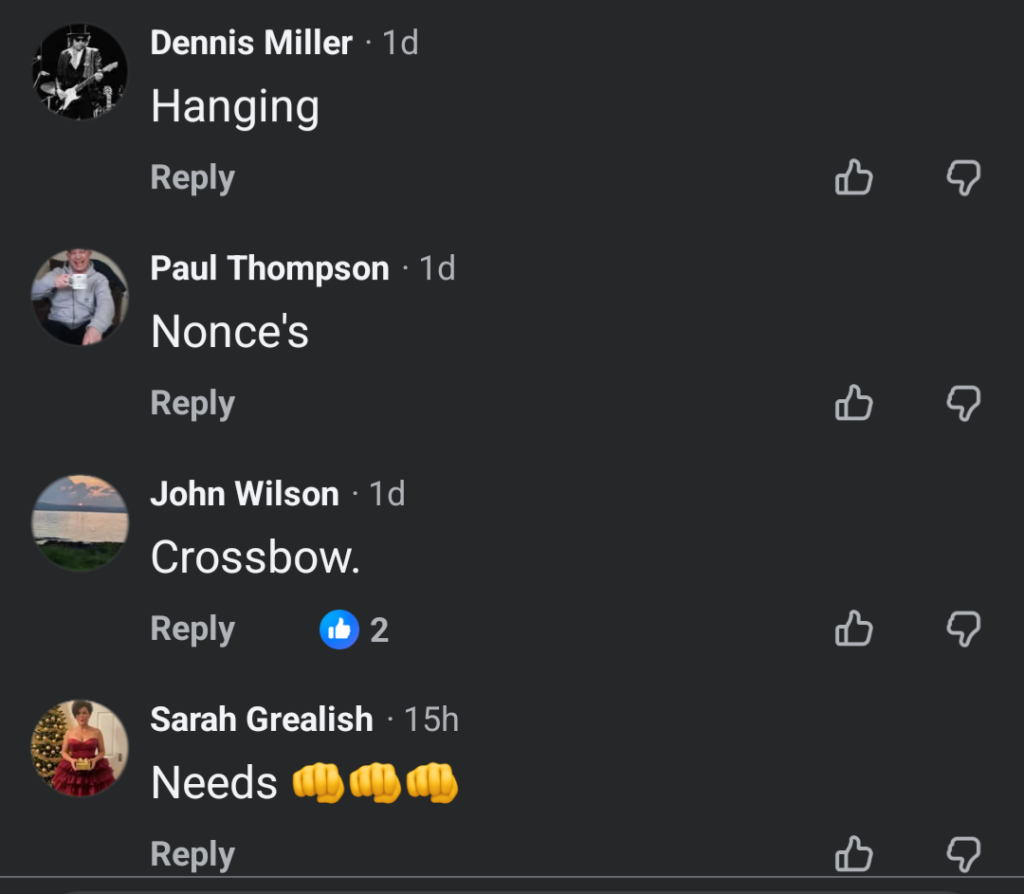Dislike Paul Thompson's comment

point(963,404)
